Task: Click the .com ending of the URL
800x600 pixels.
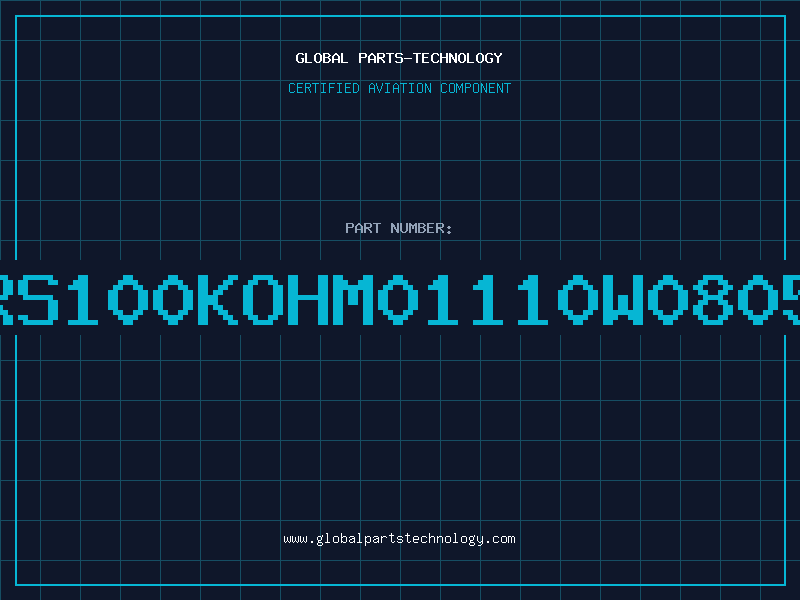Action: pos(500,539)
